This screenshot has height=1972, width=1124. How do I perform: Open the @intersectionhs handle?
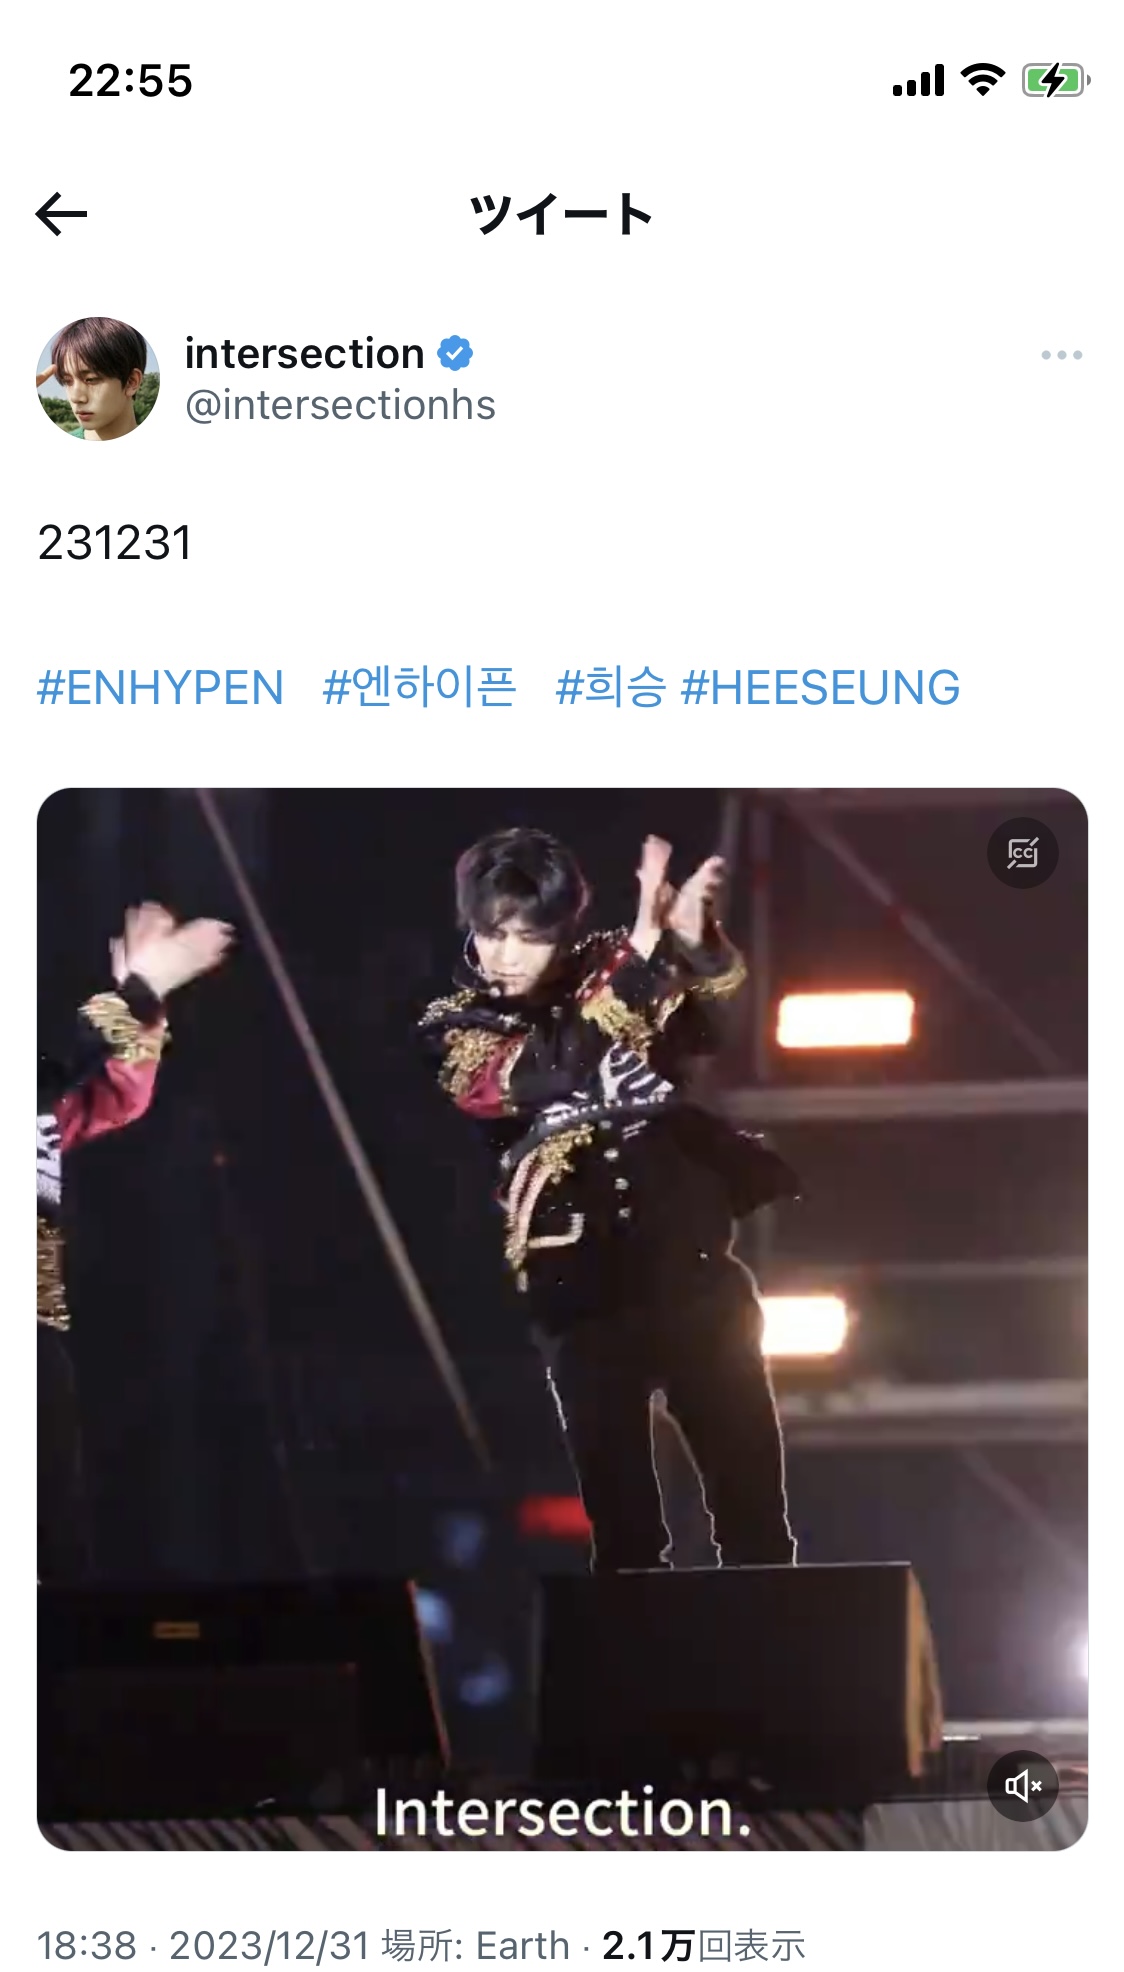(340, 405)
